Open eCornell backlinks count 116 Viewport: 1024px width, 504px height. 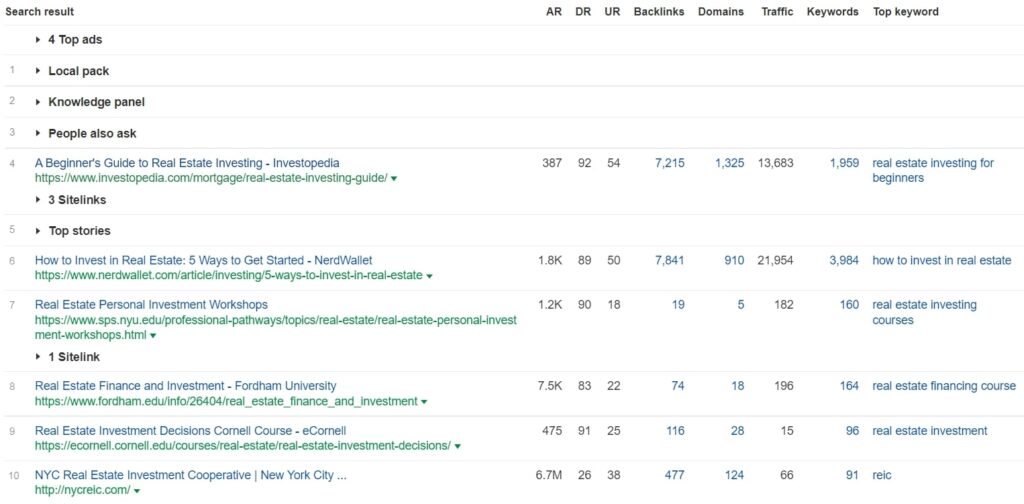coord(675,431)
